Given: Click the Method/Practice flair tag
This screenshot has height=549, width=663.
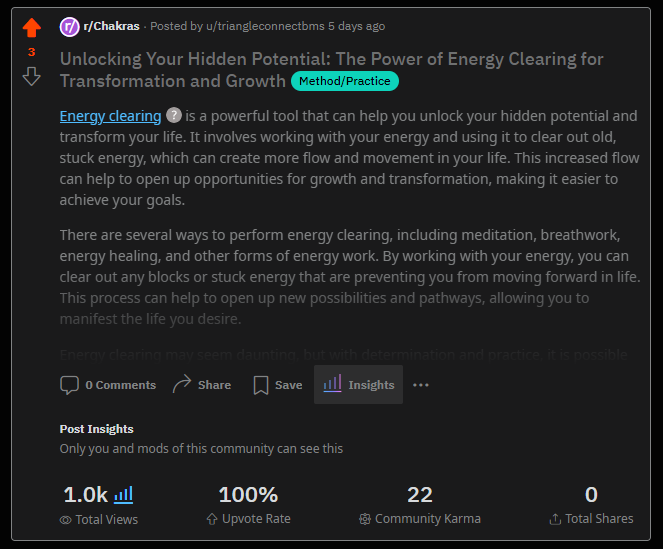Looking at the screenshot, I should click(x=345, y=81).
